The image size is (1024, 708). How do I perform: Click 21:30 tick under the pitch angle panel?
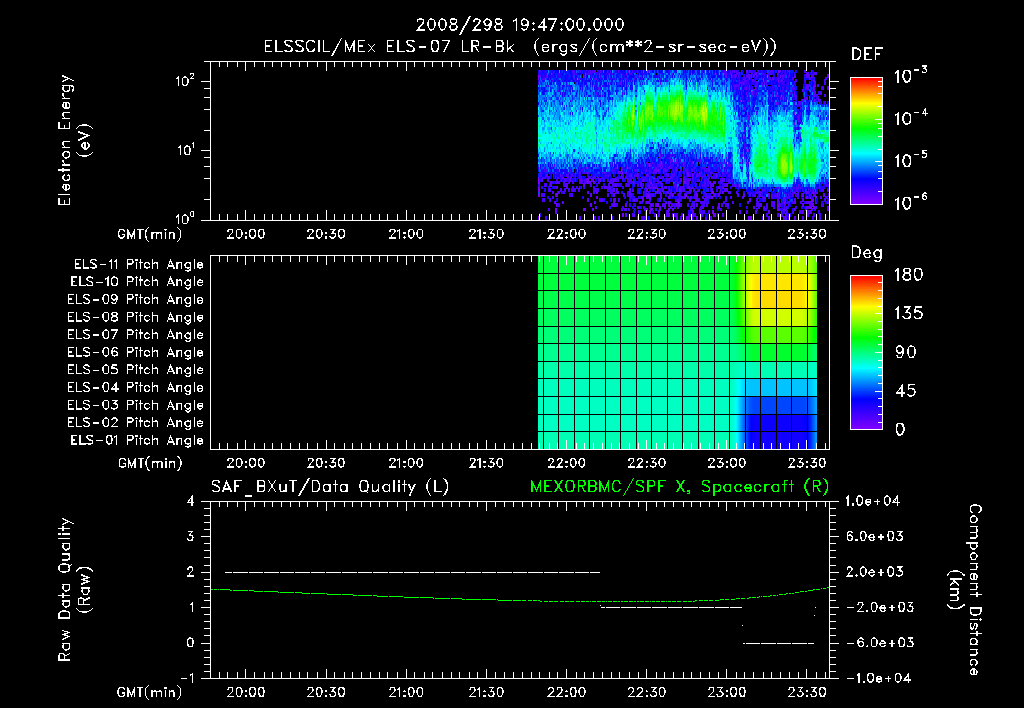click(486, 463)
